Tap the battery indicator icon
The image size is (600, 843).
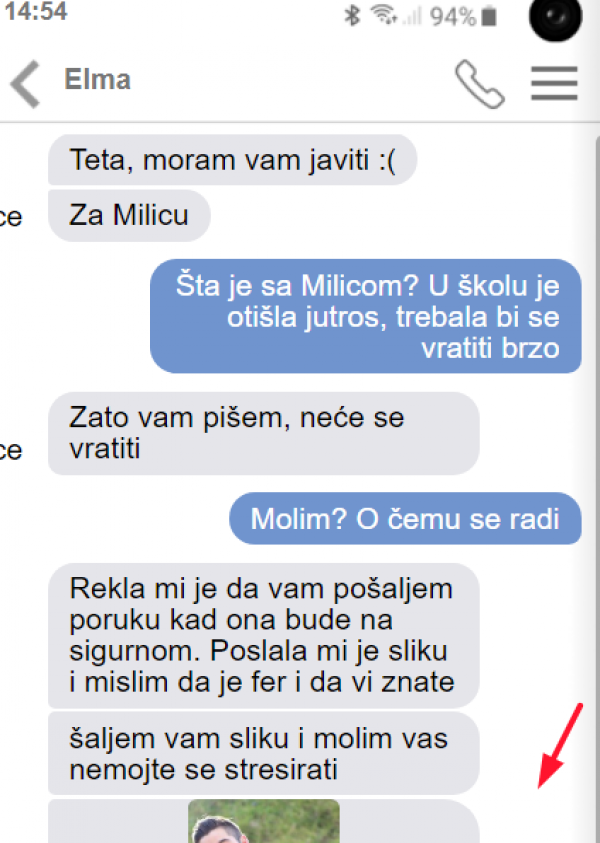click(x=489, y=16)
